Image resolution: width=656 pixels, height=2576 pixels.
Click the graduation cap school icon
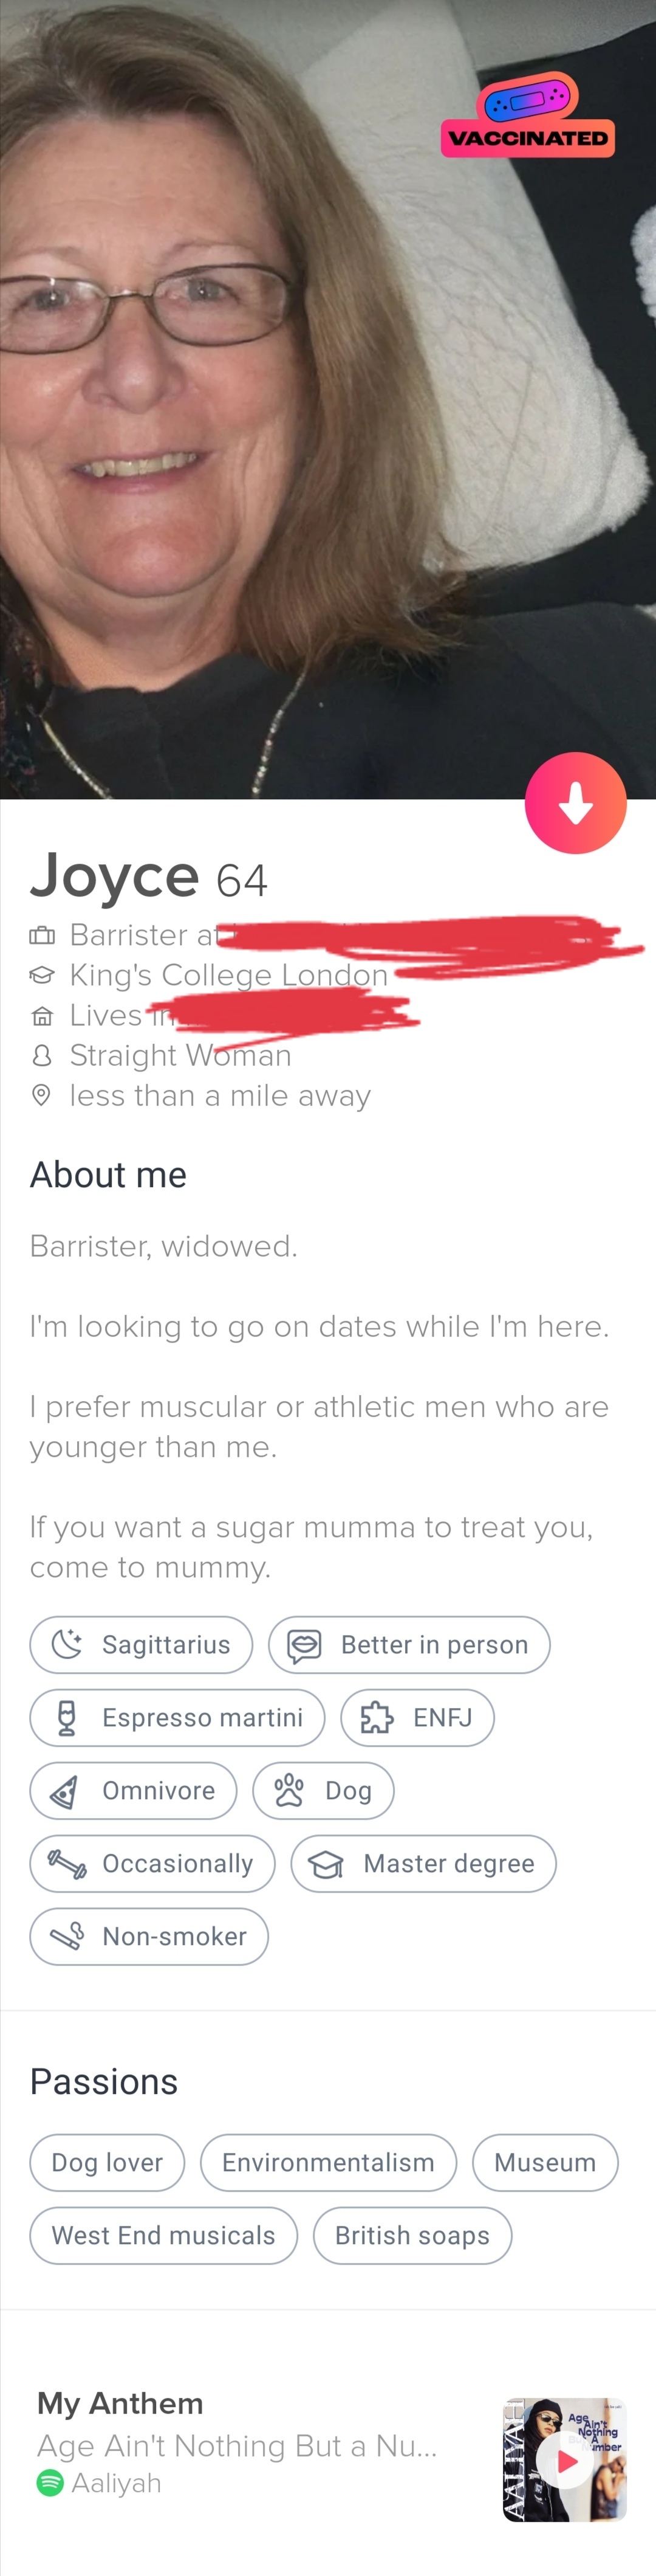[42, 975]
